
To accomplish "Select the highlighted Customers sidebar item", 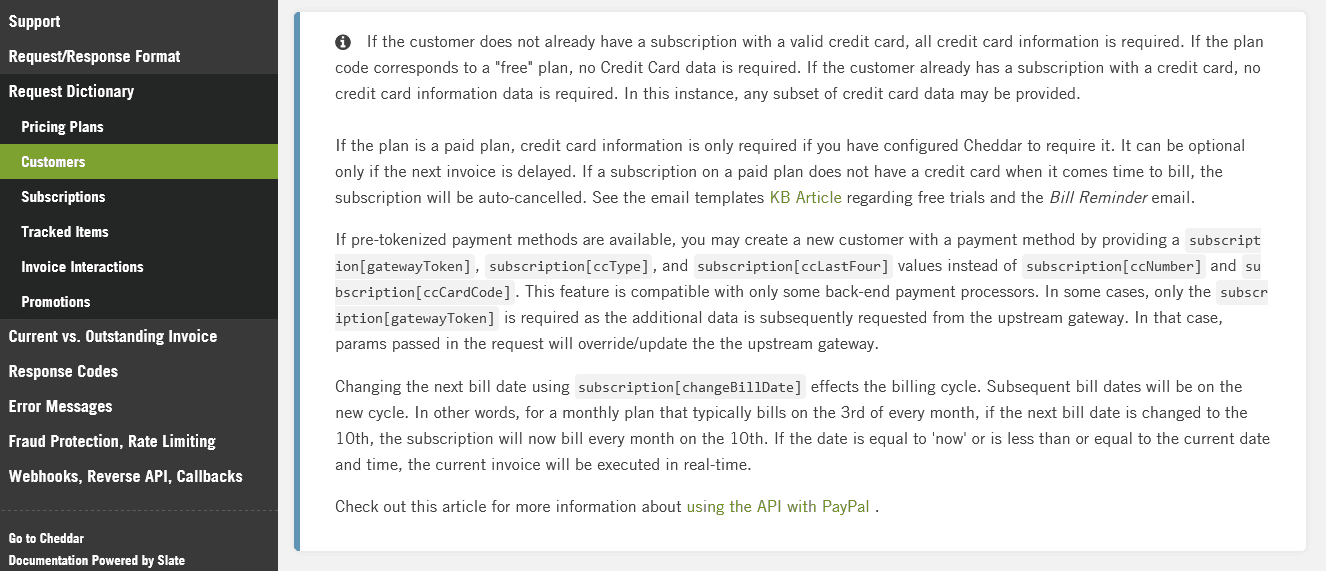I will pos(53,162).
